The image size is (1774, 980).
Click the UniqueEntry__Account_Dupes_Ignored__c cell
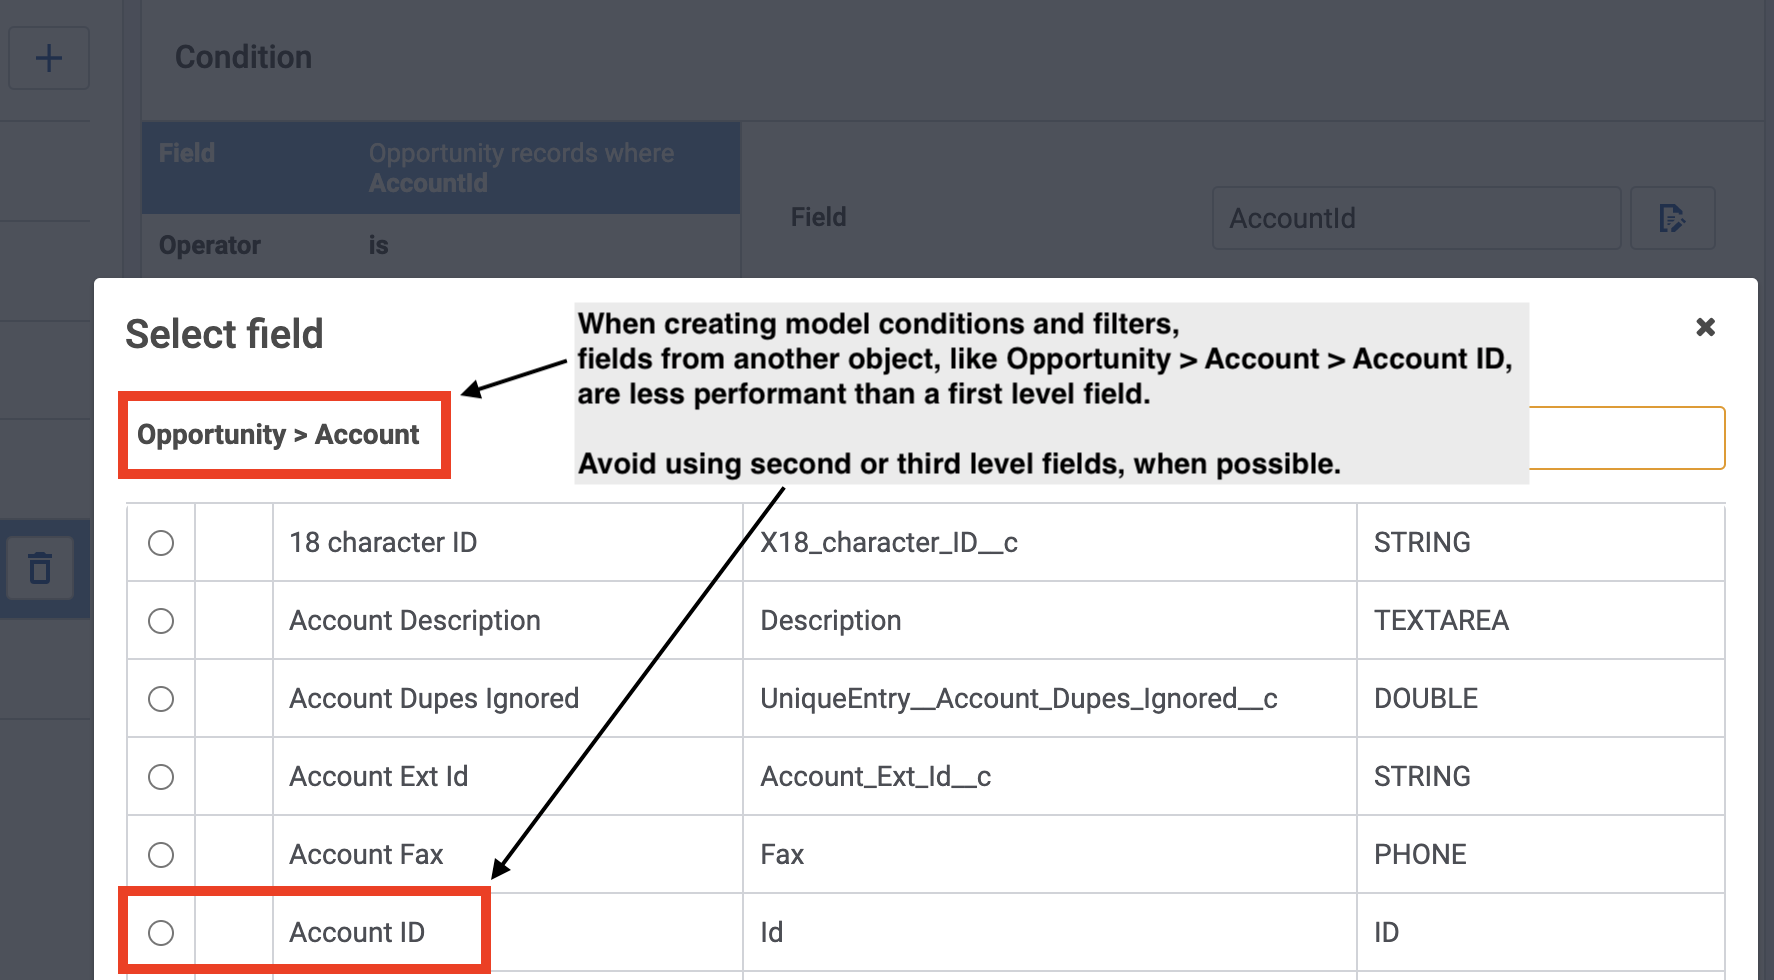1018,699
